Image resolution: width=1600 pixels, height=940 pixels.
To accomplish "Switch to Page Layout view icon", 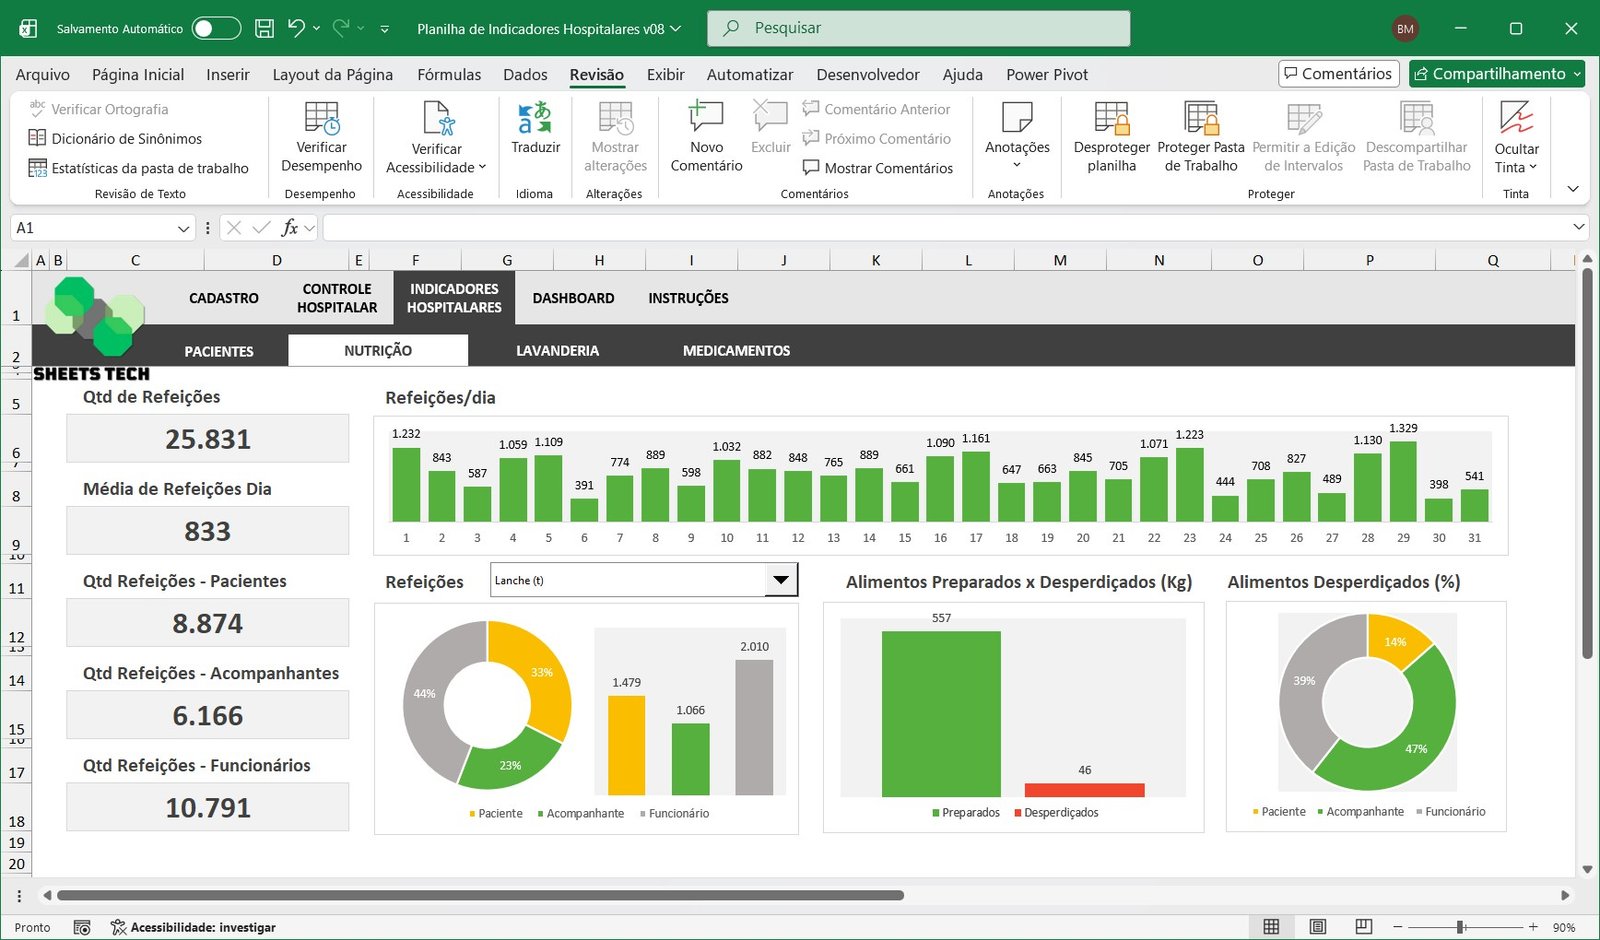I will [1318, 927].
